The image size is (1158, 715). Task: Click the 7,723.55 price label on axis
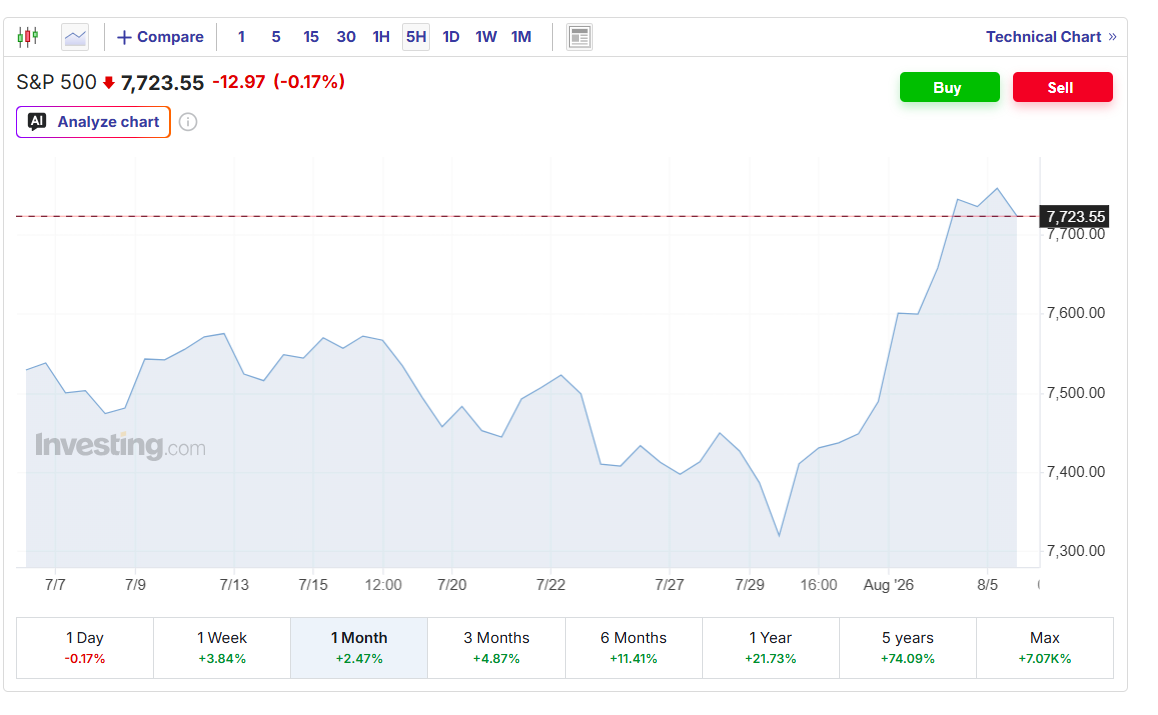pyautogui.click(x=1075, y=216)
